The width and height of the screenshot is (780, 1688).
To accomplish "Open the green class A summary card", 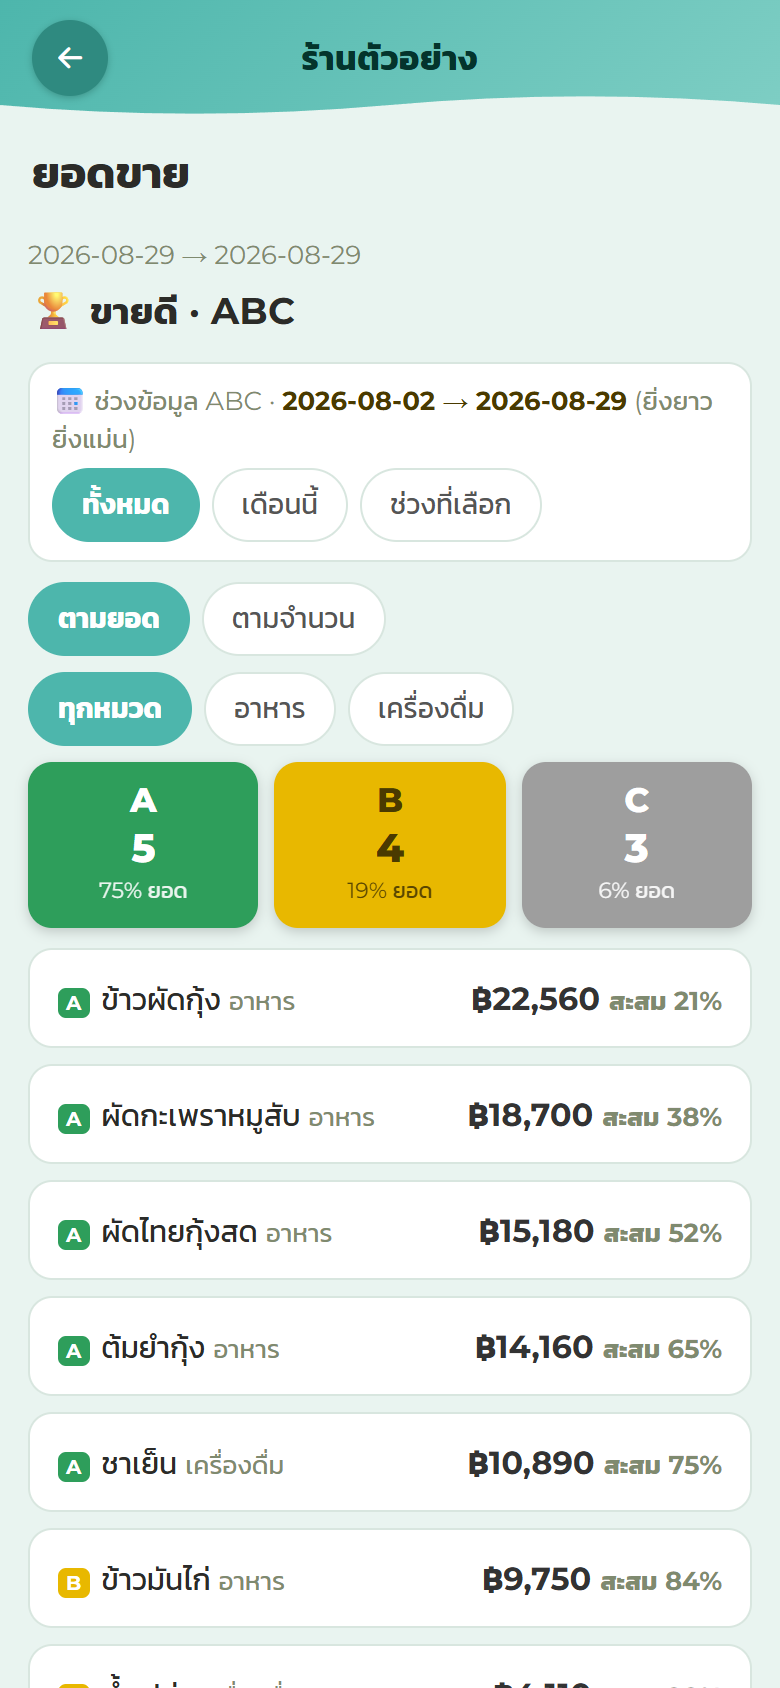I will (143, 845).
